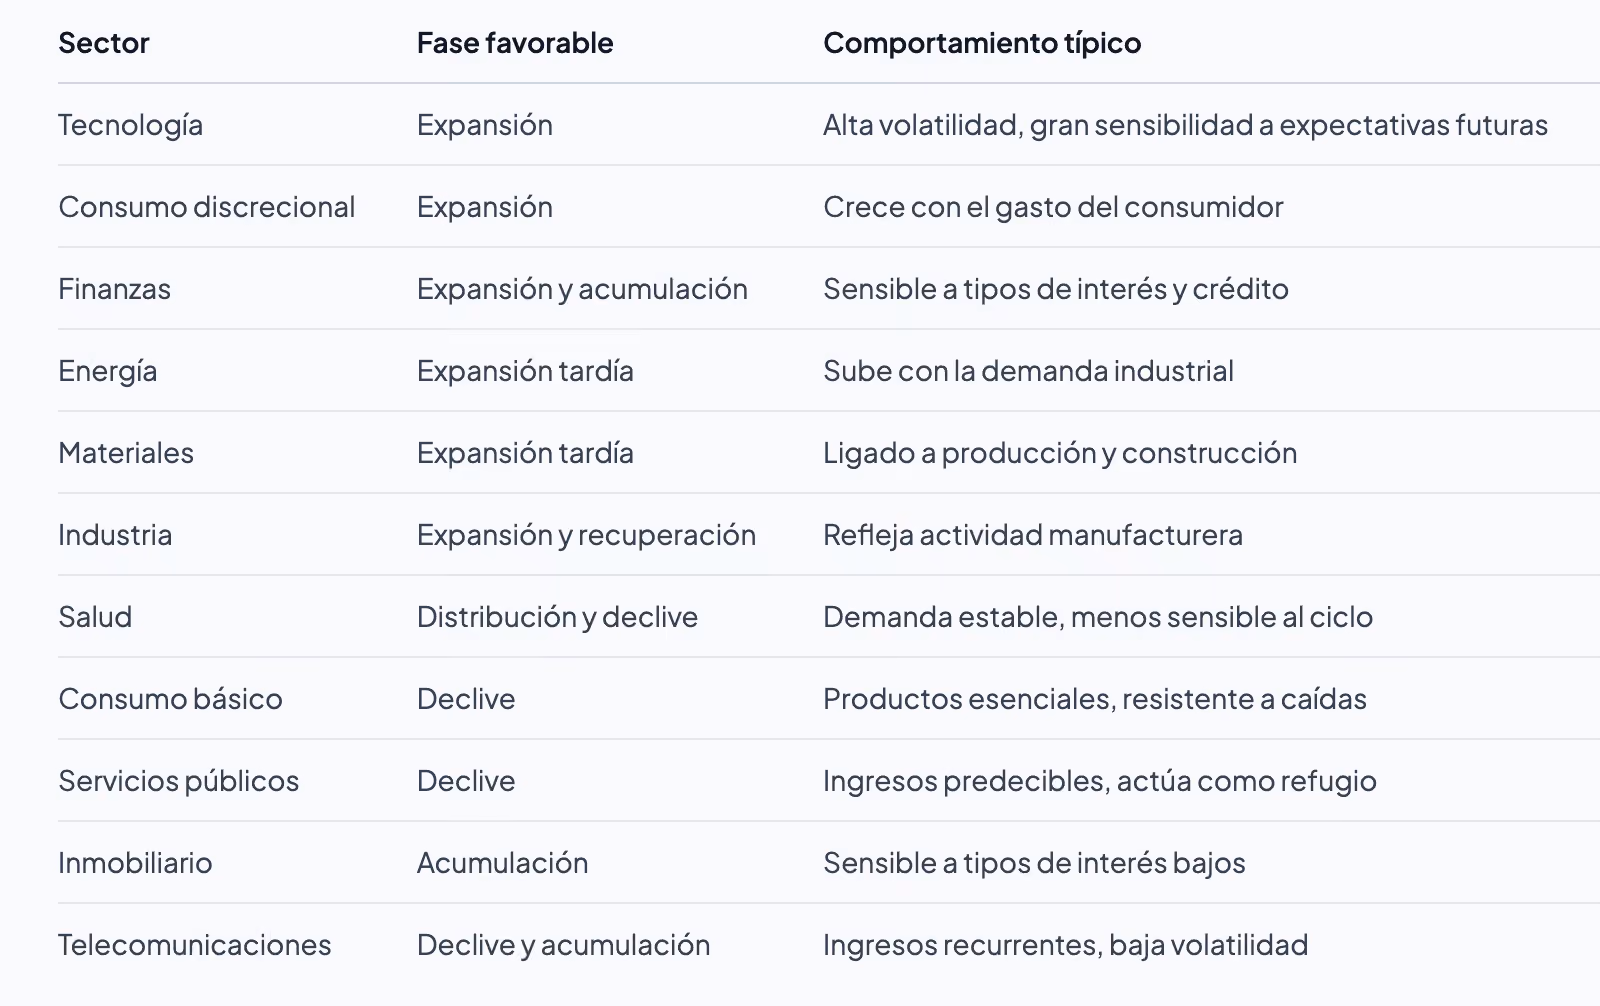Click 'Sube con la demanda industrial' text
This screenshot has width=1600, height=1006.
[1029, 371]
